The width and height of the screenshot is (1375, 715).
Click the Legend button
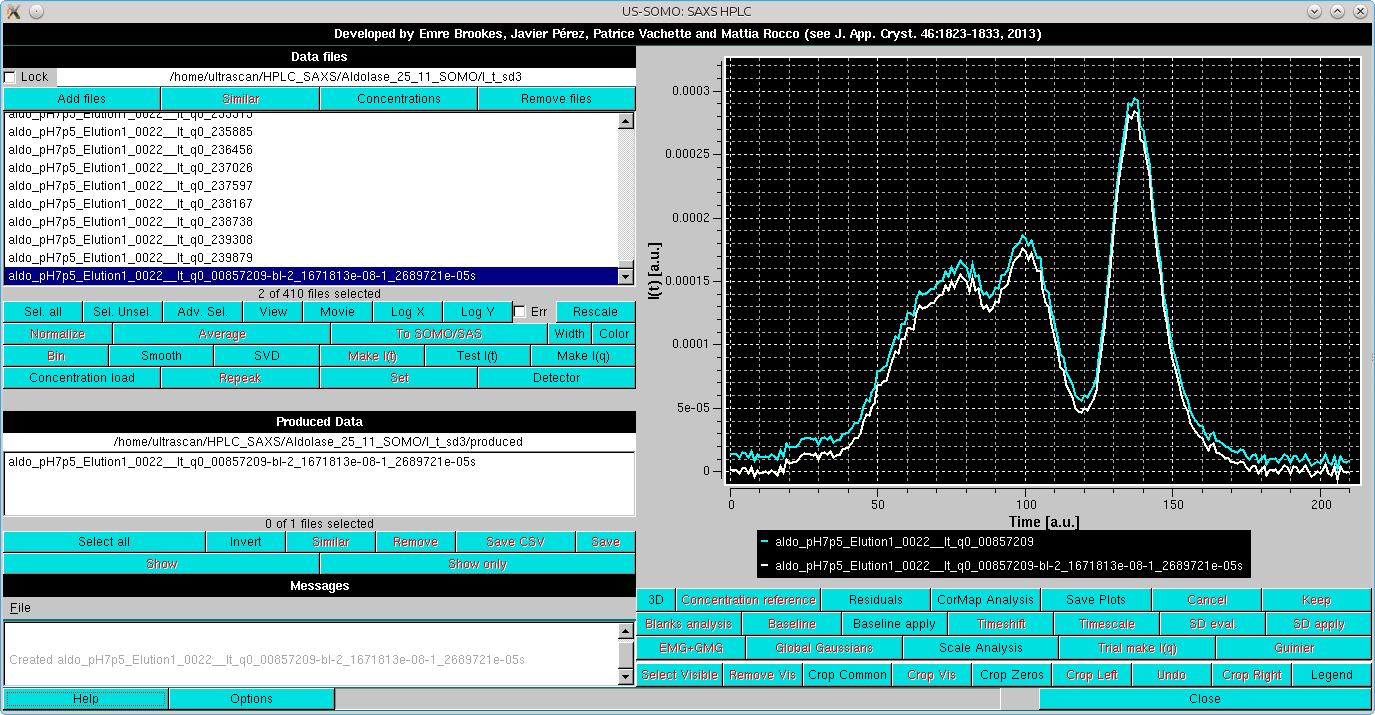point(1331,675)
